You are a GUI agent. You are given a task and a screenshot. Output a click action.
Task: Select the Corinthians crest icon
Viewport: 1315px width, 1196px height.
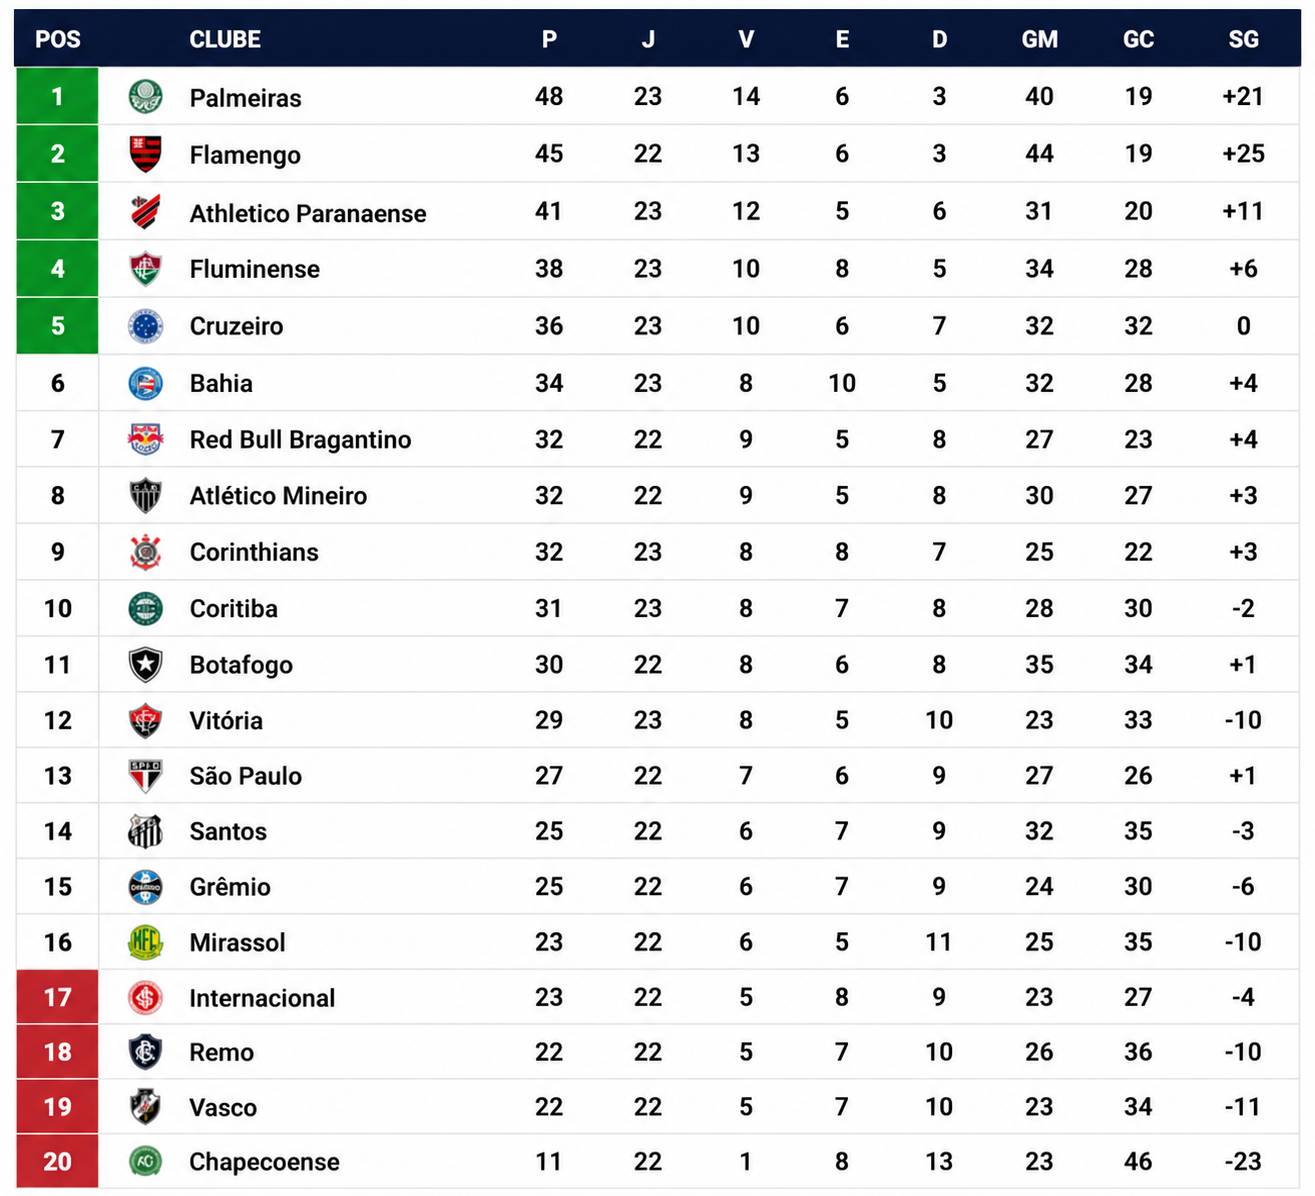[x=146, y=552]
